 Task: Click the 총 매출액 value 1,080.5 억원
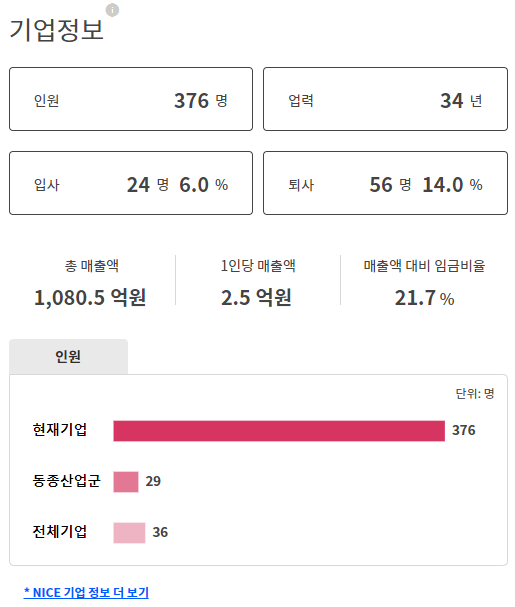click(90, 298)
